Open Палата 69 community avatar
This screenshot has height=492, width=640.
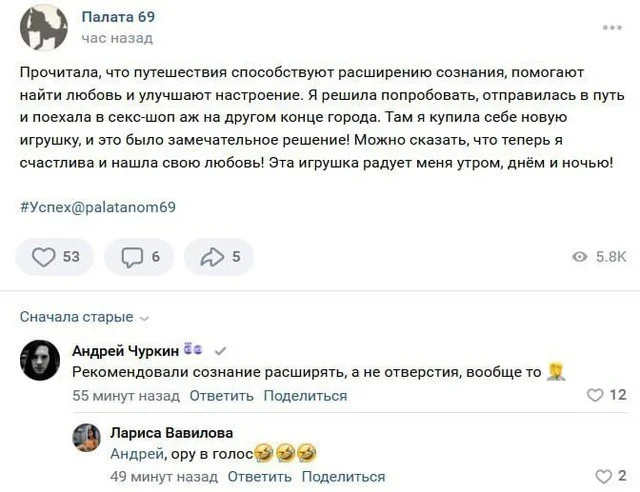pyautogui.click(x=44, y=27)
